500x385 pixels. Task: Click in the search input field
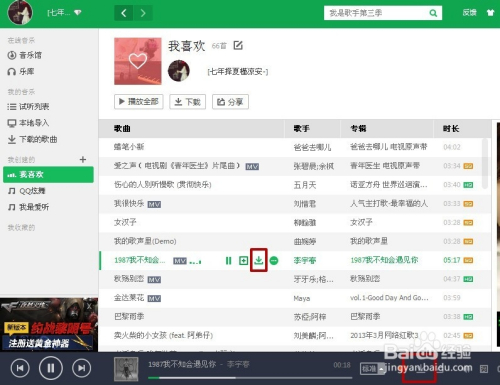pos(376,13)
